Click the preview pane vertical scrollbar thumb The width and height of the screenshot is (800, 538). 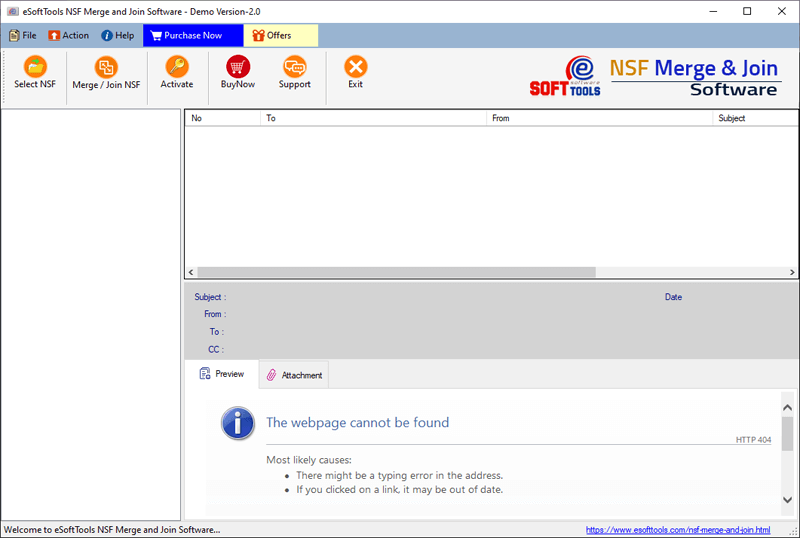(788, 434)
